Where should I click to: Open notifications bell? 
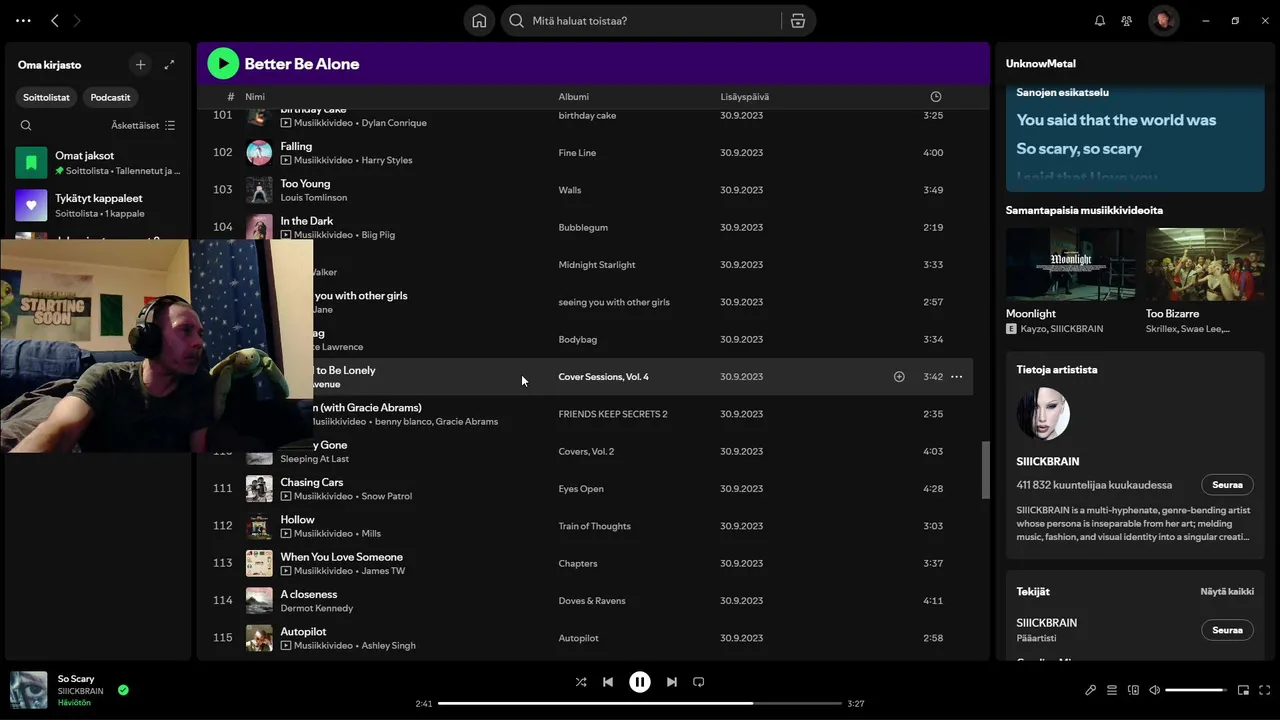1100,20
